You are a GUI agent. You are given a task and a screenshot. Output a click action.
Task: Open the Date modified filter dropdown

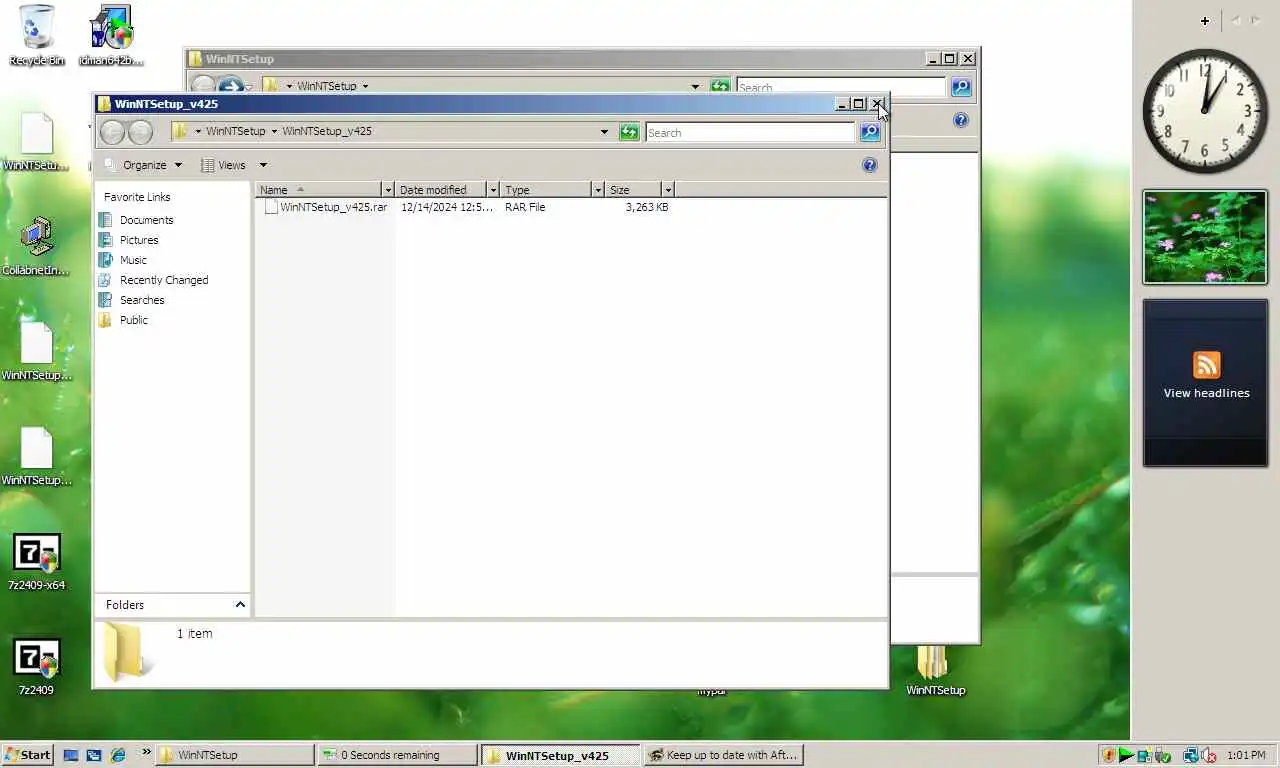493,189
